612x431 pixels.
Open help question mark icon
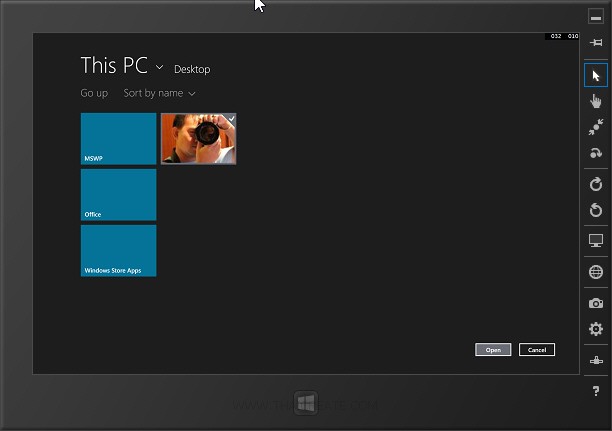coord(596,391)
